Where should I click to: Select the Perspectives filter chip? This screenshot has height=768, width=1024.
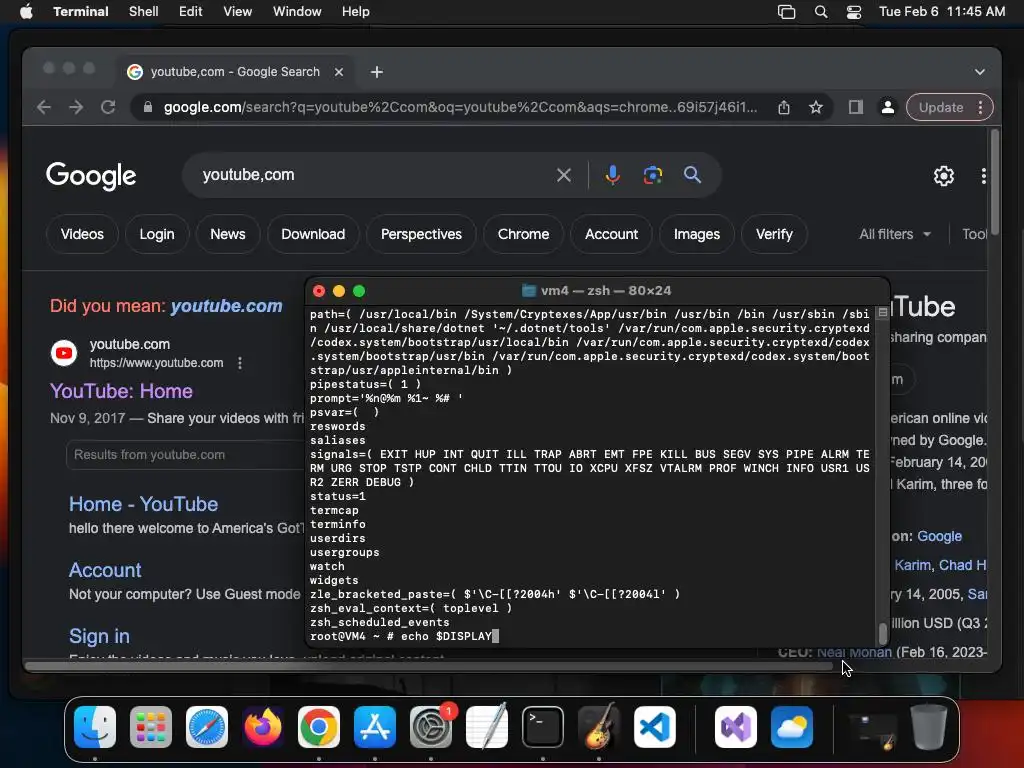coord(421,234)
